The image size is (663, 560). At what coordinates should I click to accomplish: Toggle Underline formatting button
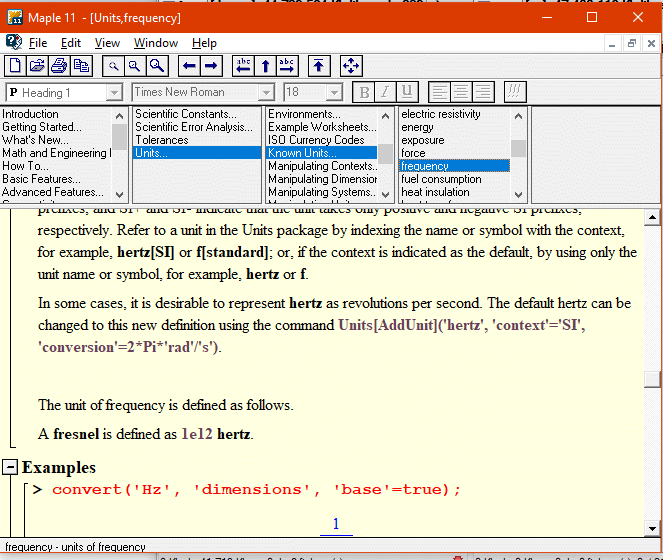[x=407, y=92]
